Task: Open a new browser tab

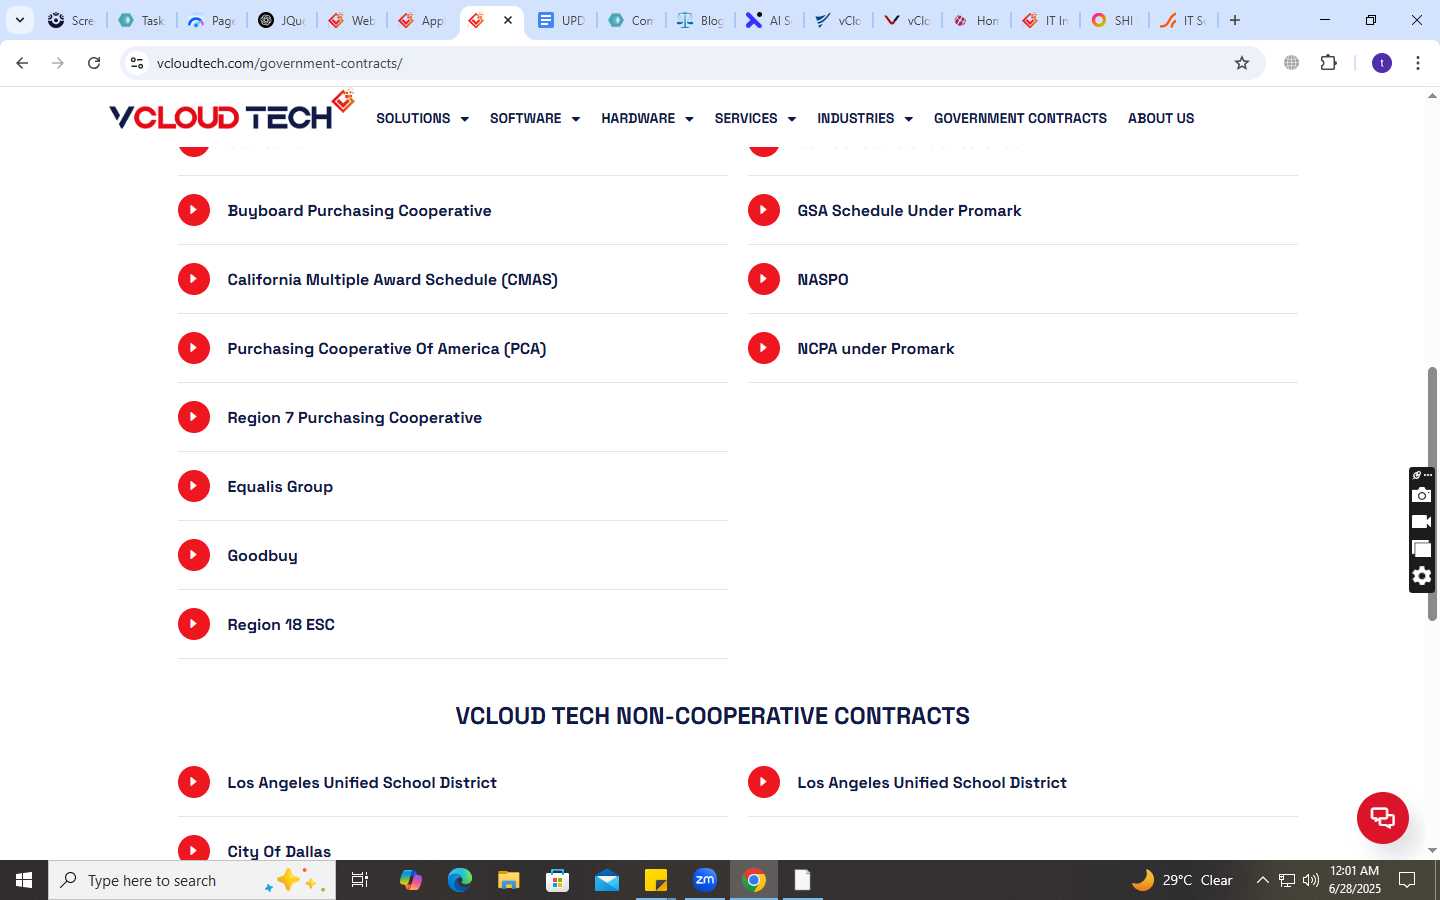Action: point(1235,20)
